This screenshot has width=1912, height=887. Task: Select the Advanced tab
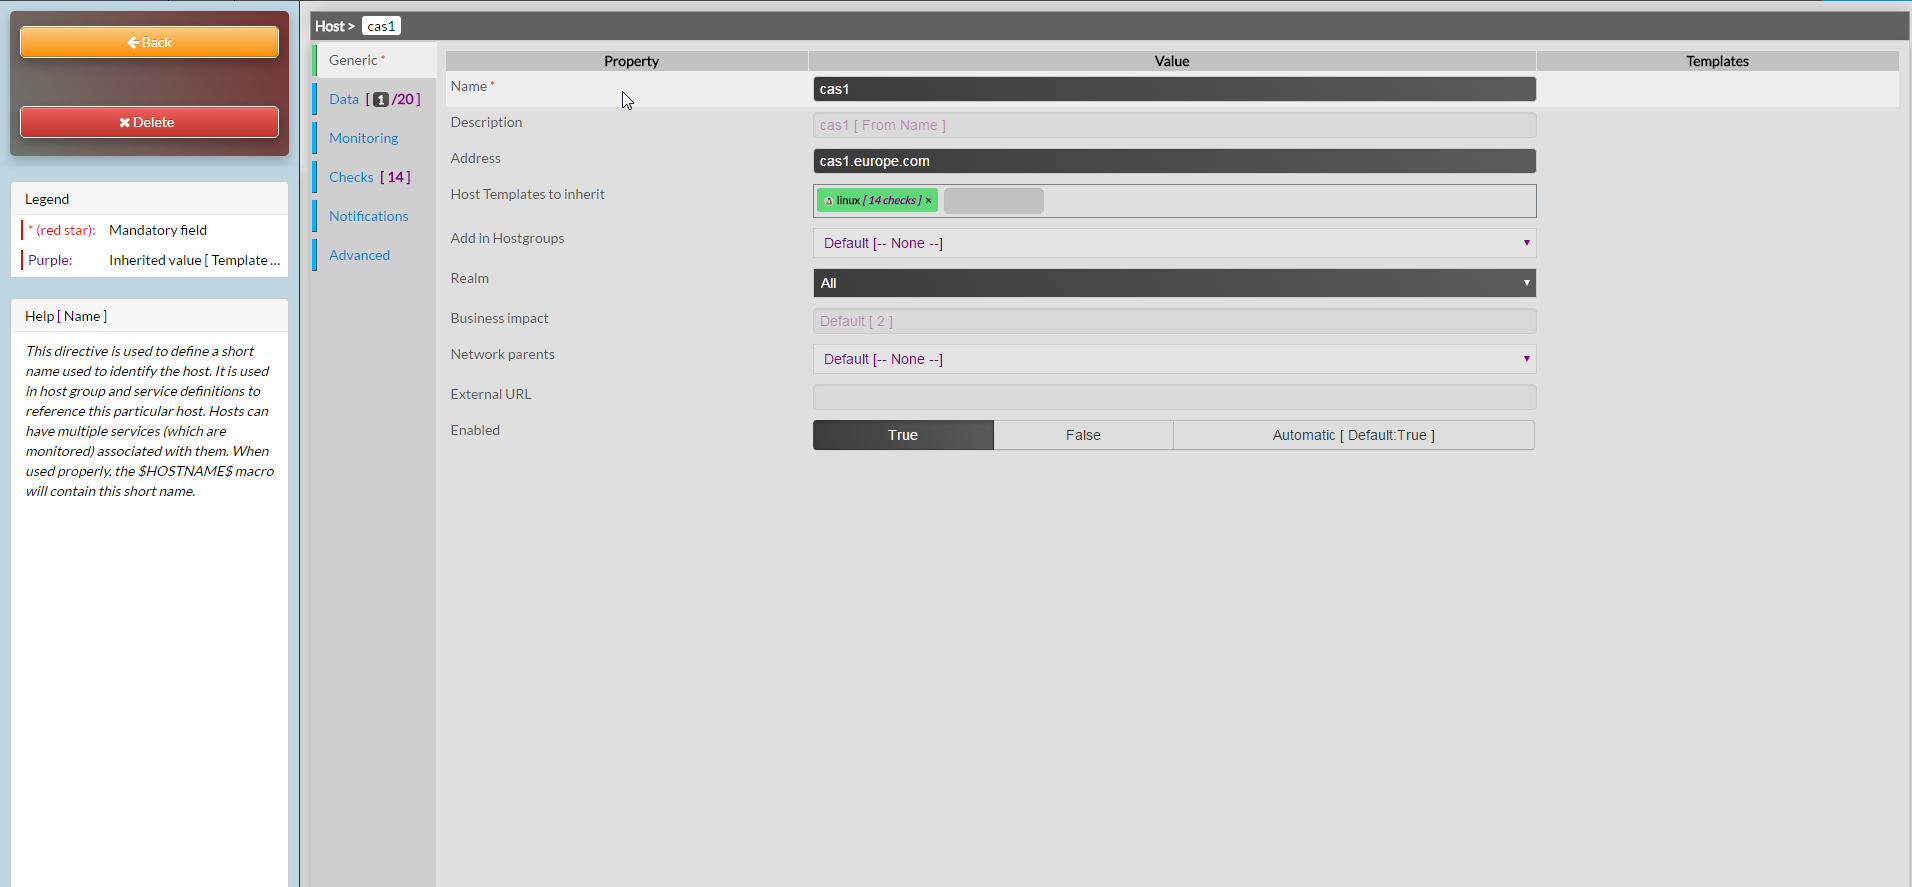click(x=359, y=255)
